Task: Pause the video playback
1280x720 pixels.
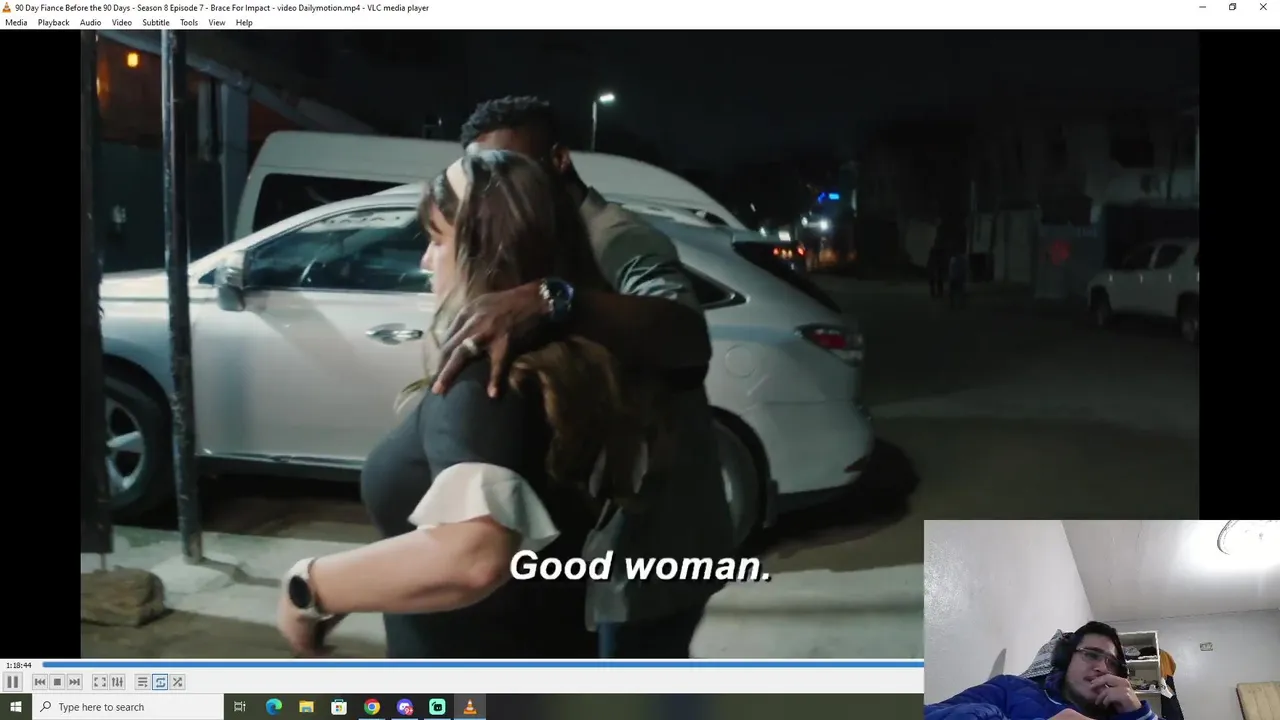Action: [13, 682]
